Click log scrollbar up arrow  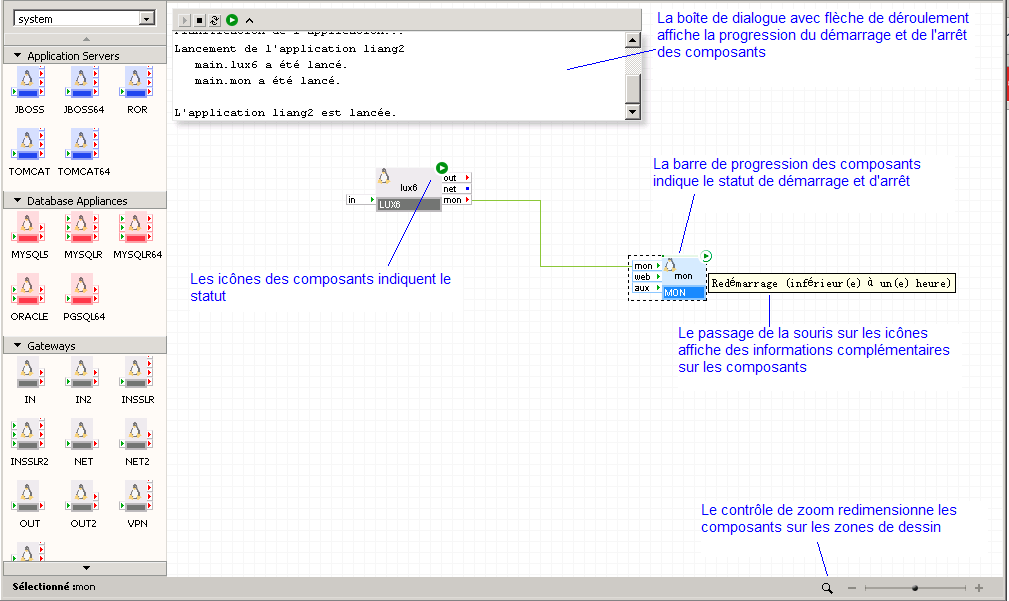[633, 40]
